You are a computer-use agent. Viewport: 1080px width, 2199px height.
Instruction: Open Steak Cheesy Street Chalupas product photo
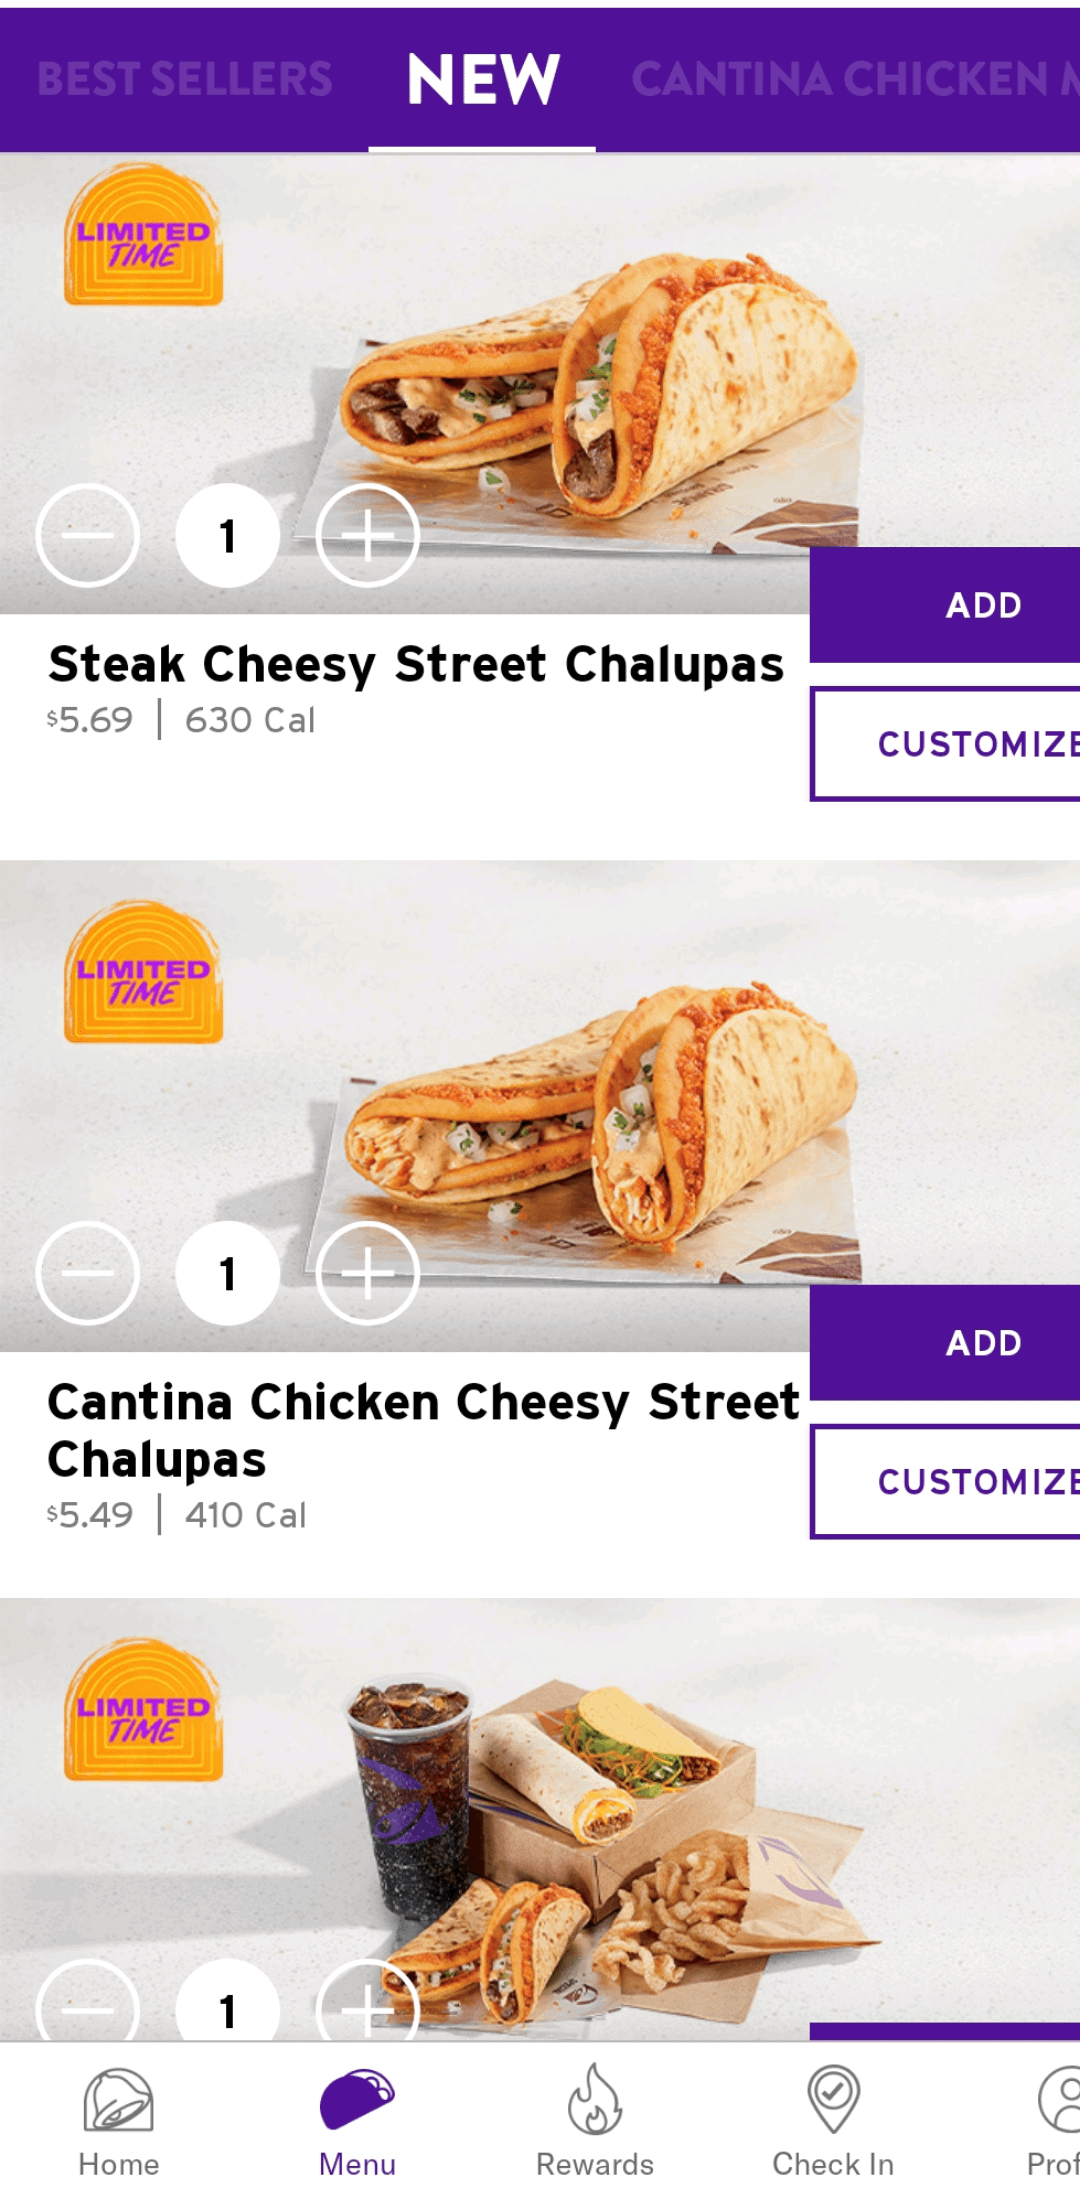coord(600,390)
